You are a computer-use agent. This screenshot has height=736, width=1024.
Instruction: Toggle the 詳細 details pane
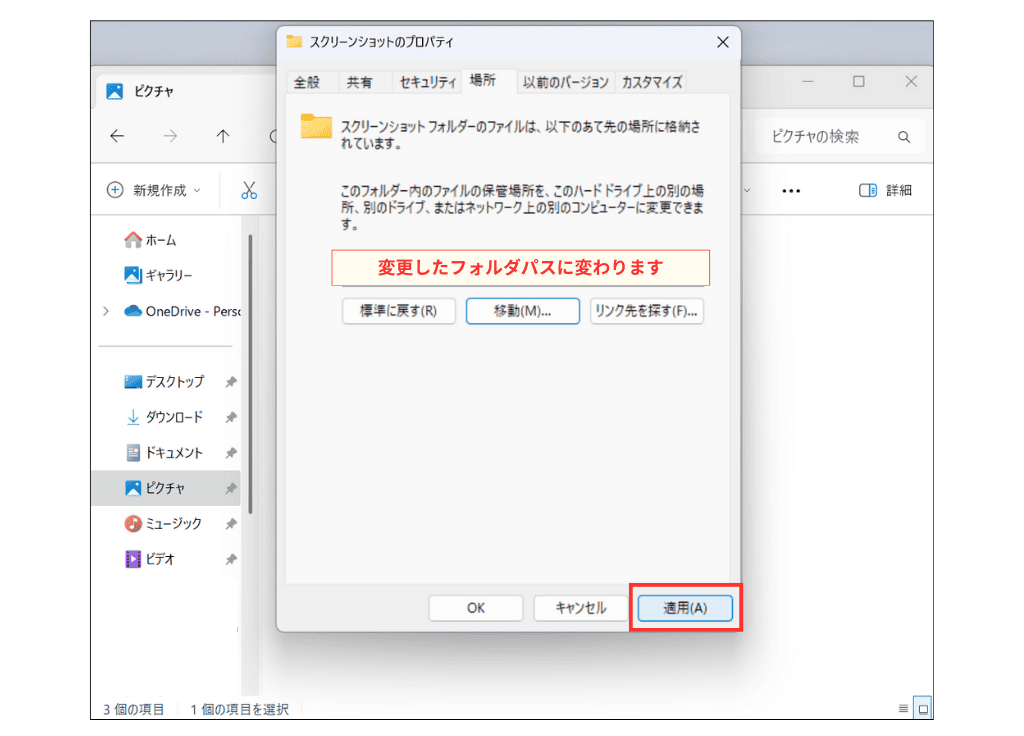[x=884, y=189]
